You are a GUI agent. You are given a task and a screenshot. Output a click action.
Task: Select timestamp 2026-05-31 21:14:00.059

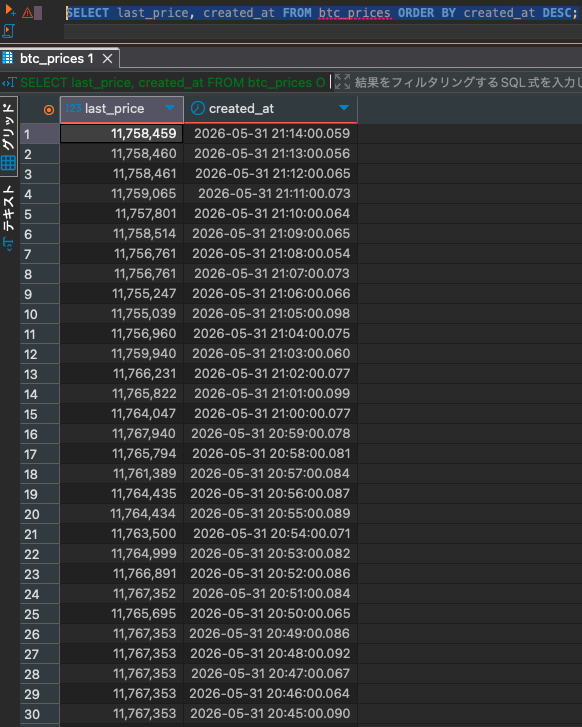[x=271, y=134]
